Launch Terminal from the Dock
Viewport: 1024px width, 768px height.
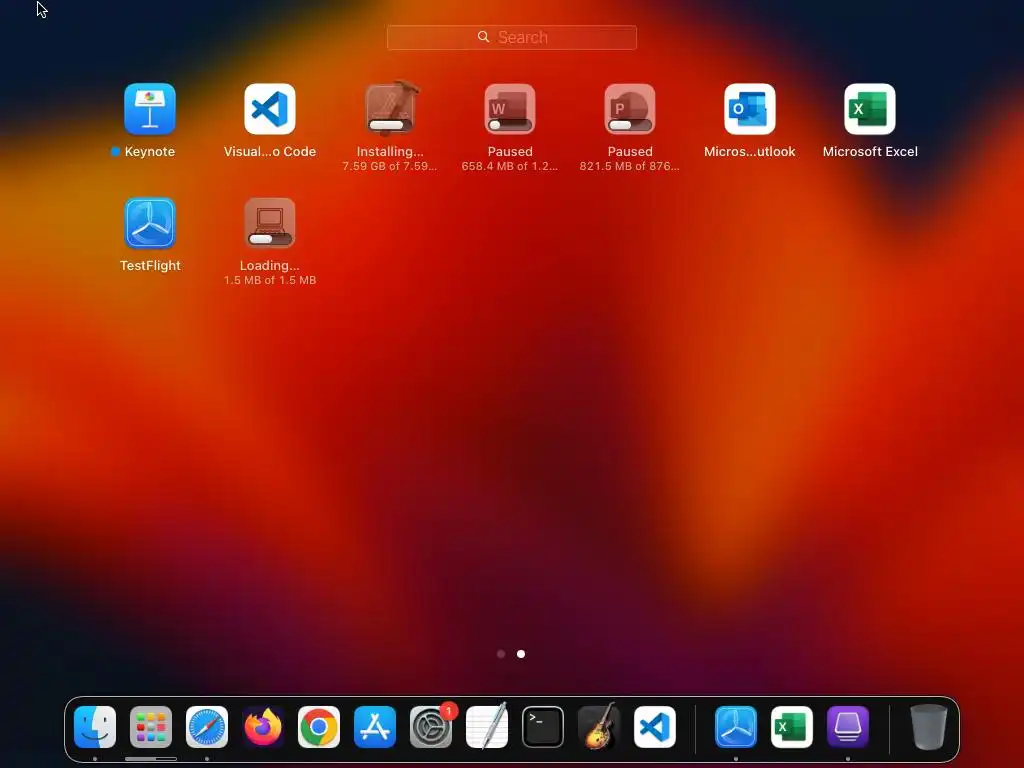543,727
